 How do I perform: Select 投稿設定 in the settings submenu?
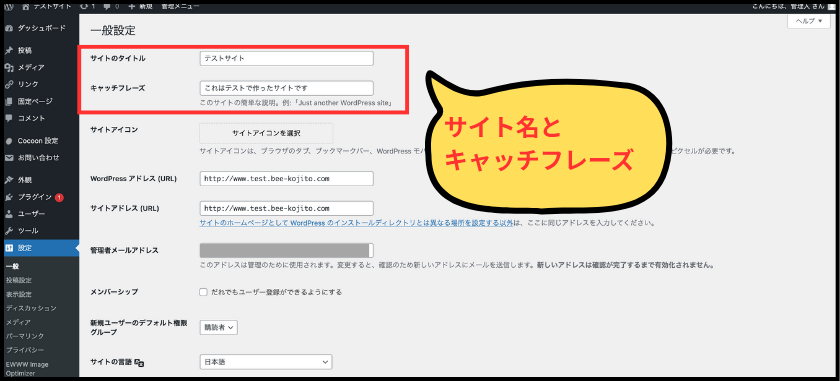[19, 280]
